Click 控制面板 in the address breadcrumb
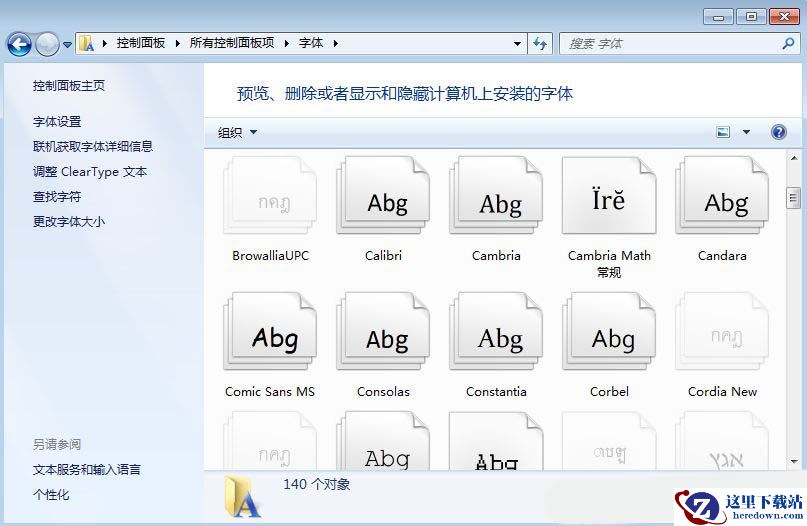Image resolution: width=807 pixels, height=526 pixels. (141, 44)
